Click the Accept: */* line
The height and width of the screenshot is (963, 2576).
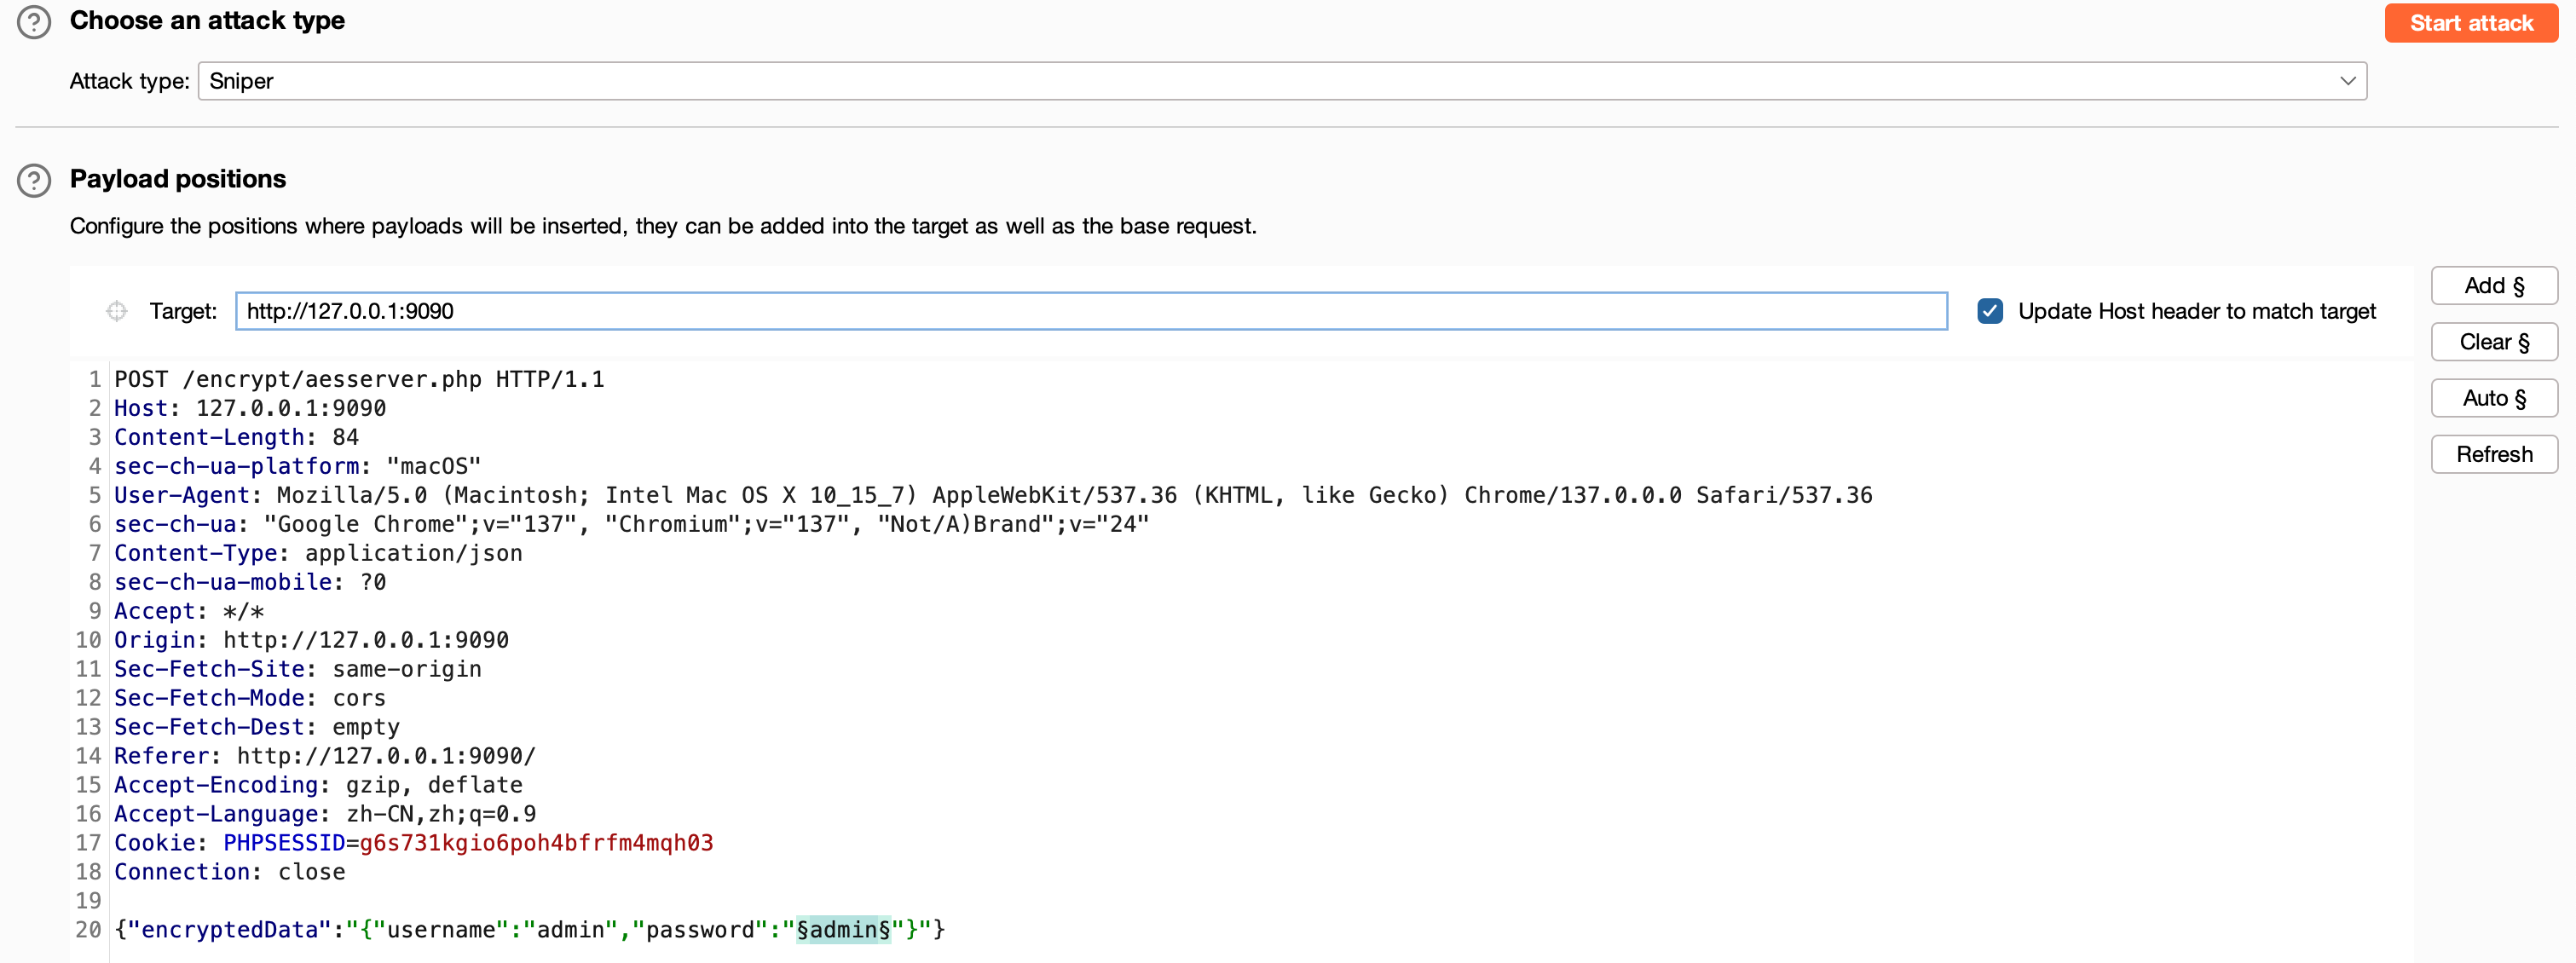click(189, 611)
